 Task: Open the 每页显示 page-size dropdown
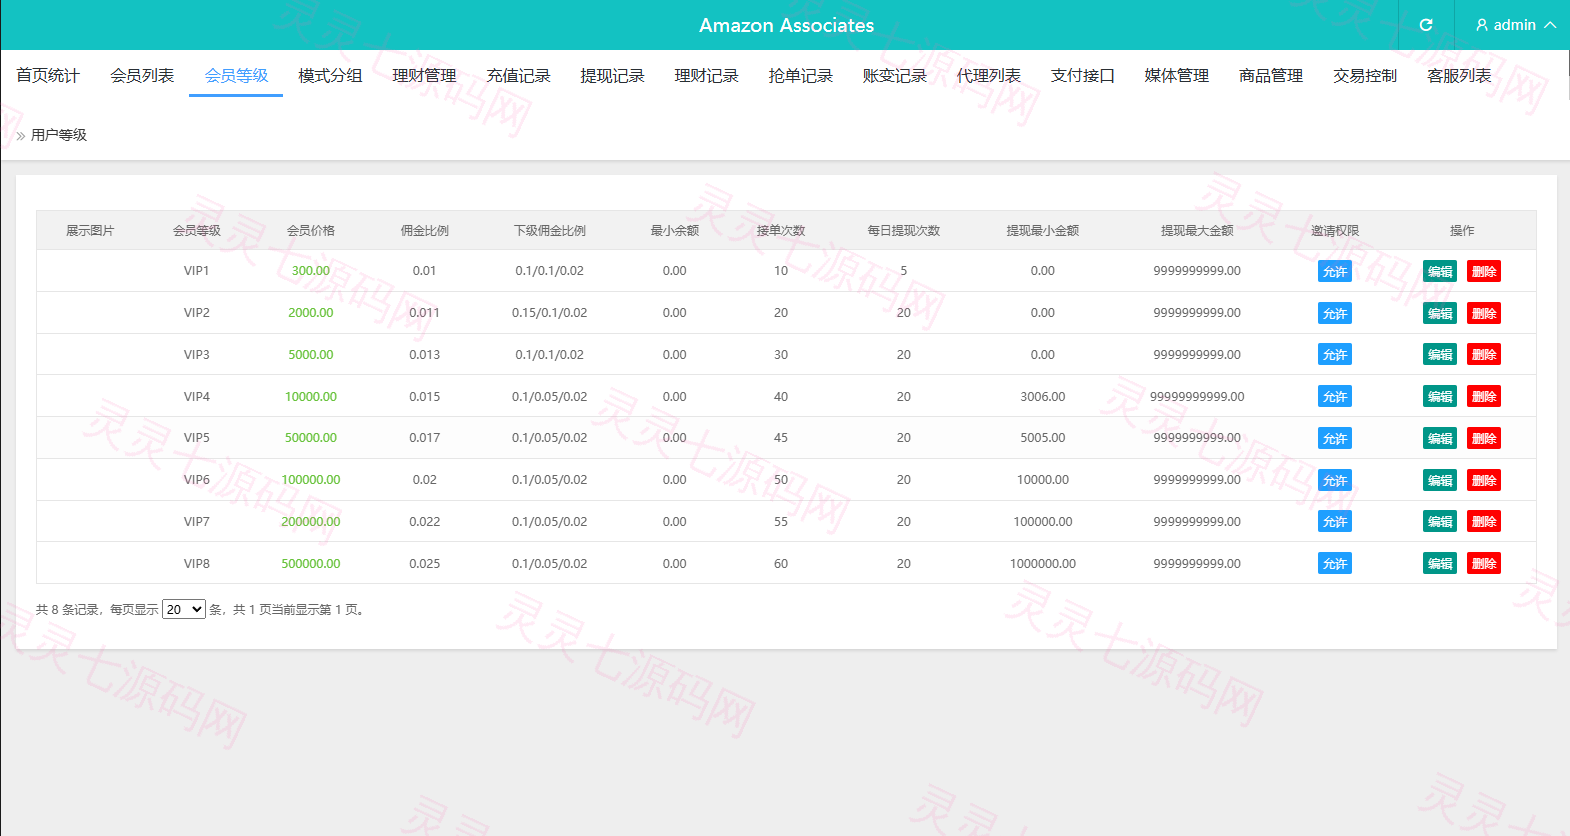coord(184,609)
